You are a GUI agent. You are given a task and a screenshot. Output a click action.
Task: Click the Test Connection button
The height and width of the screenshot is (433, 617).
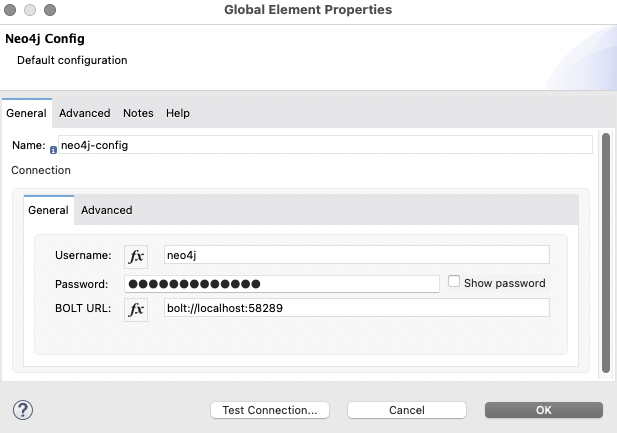click(x=270, y=410)
